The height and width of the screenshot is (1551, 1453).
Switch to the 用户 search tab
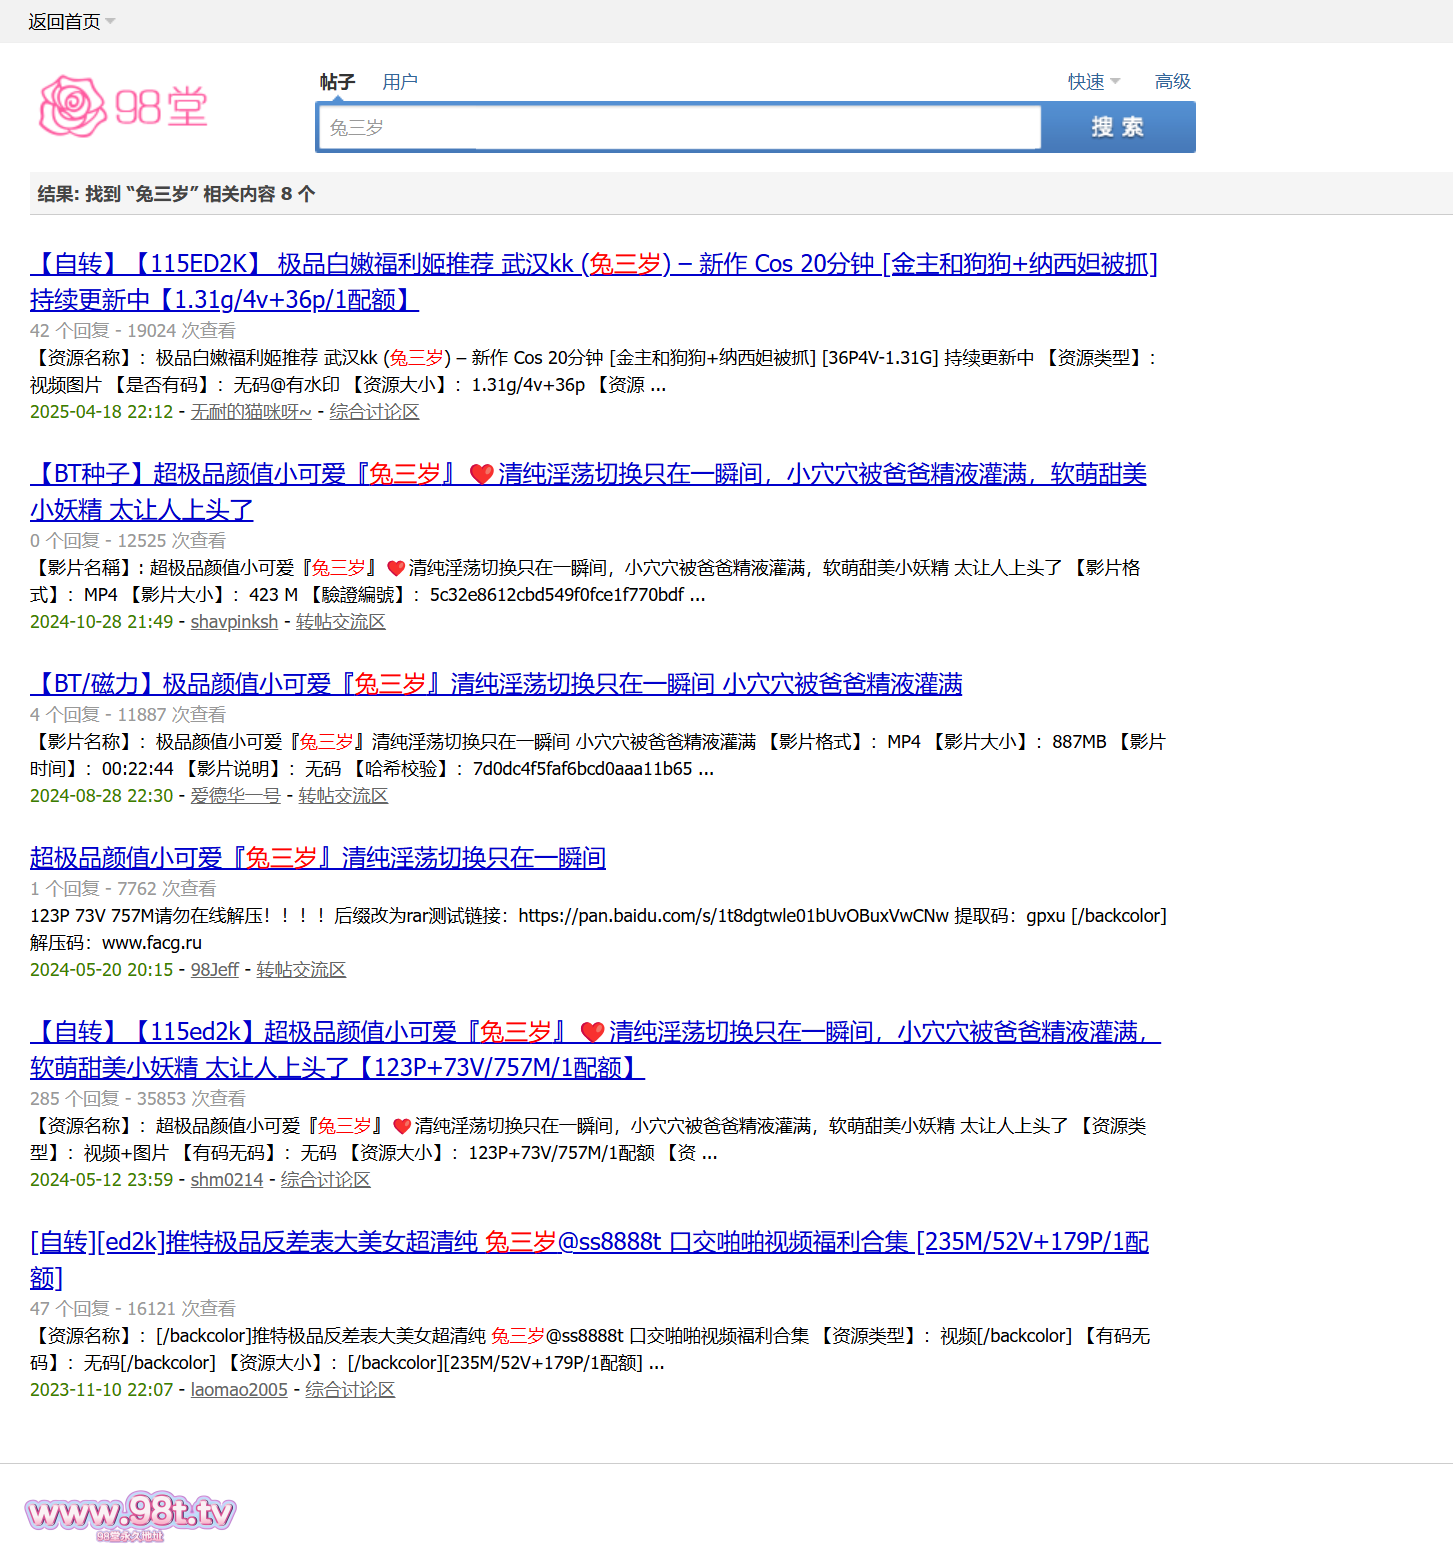(399, 82)
